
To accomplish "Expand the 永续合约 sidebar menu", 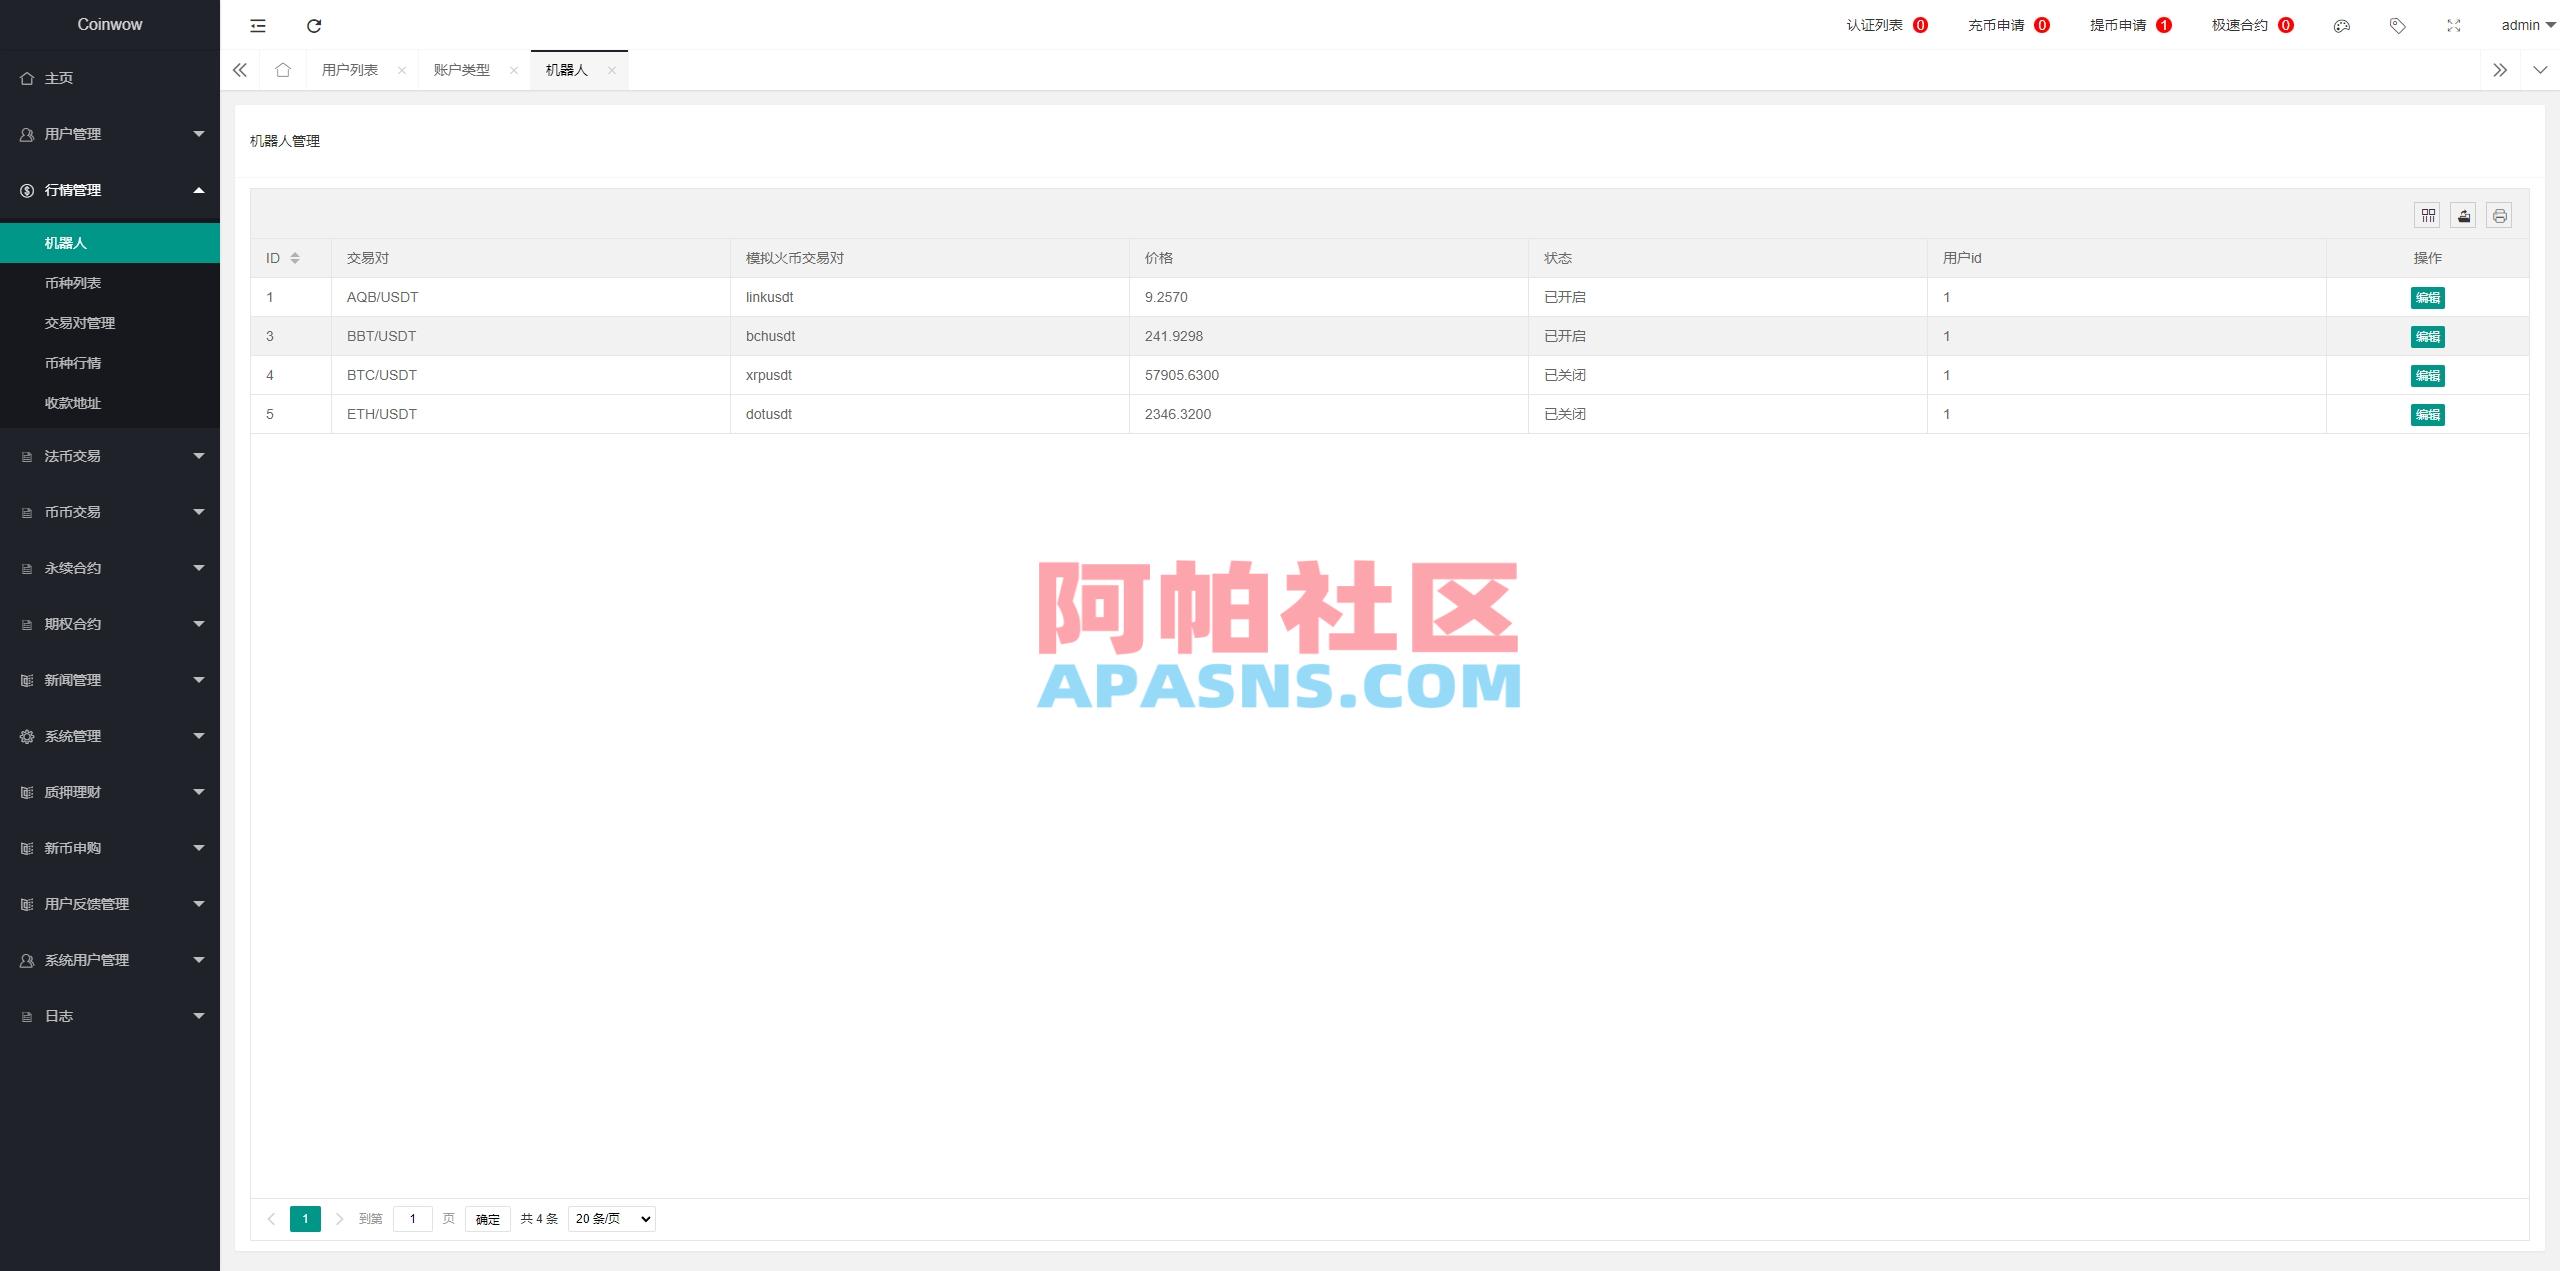I will point(110,568).
